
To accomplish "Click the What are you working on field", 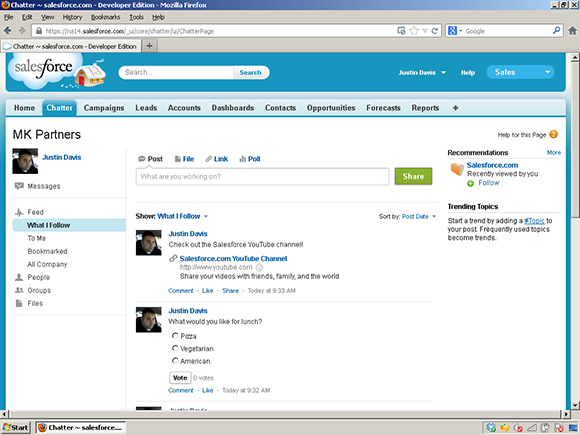I will [262, 176].
